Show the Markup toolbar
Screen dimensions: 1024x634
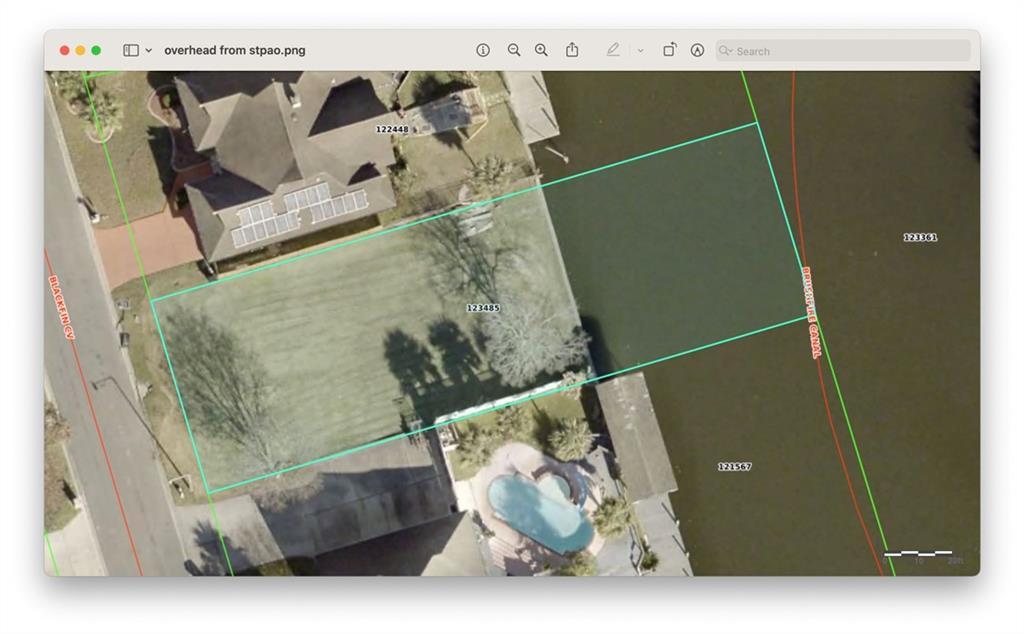(697, 50)
